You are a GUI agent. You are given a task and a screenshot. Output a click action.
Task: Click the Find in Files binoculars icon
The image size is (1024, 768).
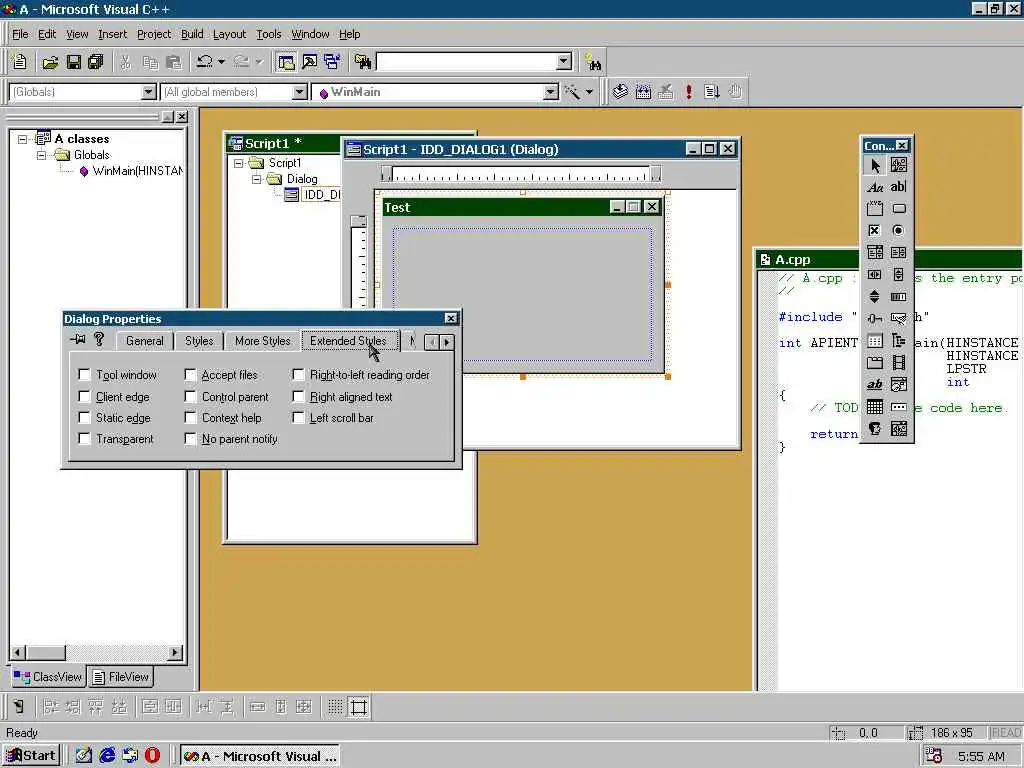click(x=362, y=62)
